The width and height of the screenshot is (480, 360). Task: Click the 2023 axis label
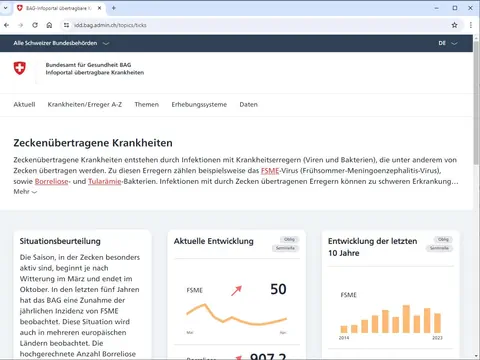437,338
